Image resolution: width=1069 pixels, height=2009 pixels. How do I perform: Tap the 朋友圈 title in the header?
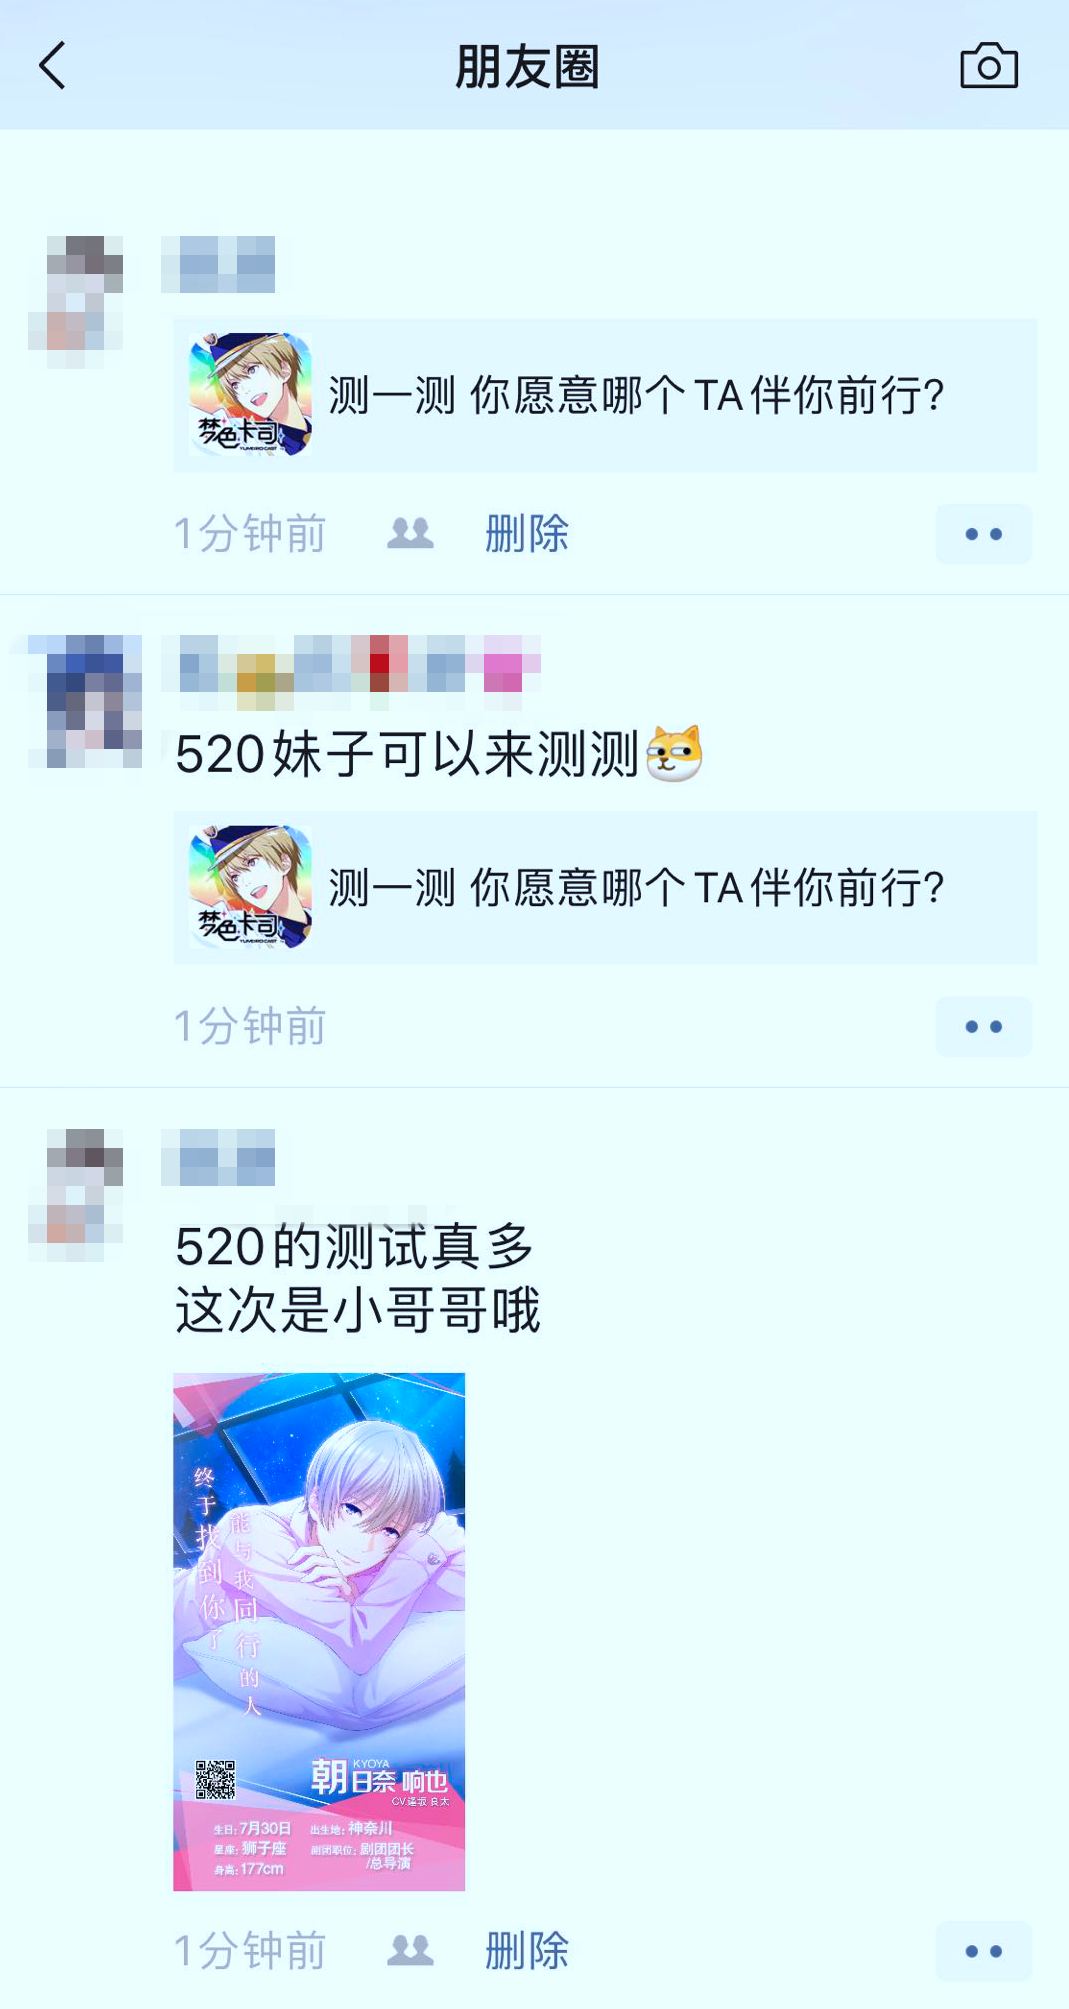point(527,67)
